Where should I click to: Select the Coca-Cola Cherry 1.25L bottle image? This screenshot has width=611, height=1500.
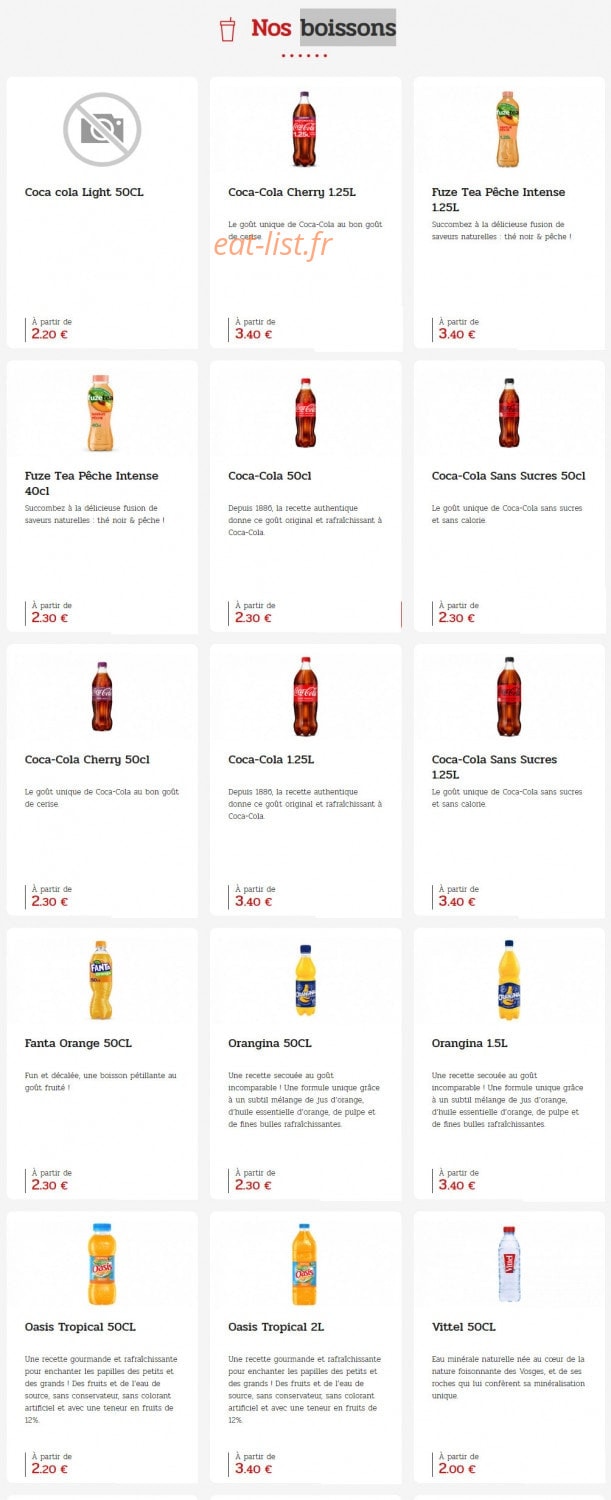[305, 129]
